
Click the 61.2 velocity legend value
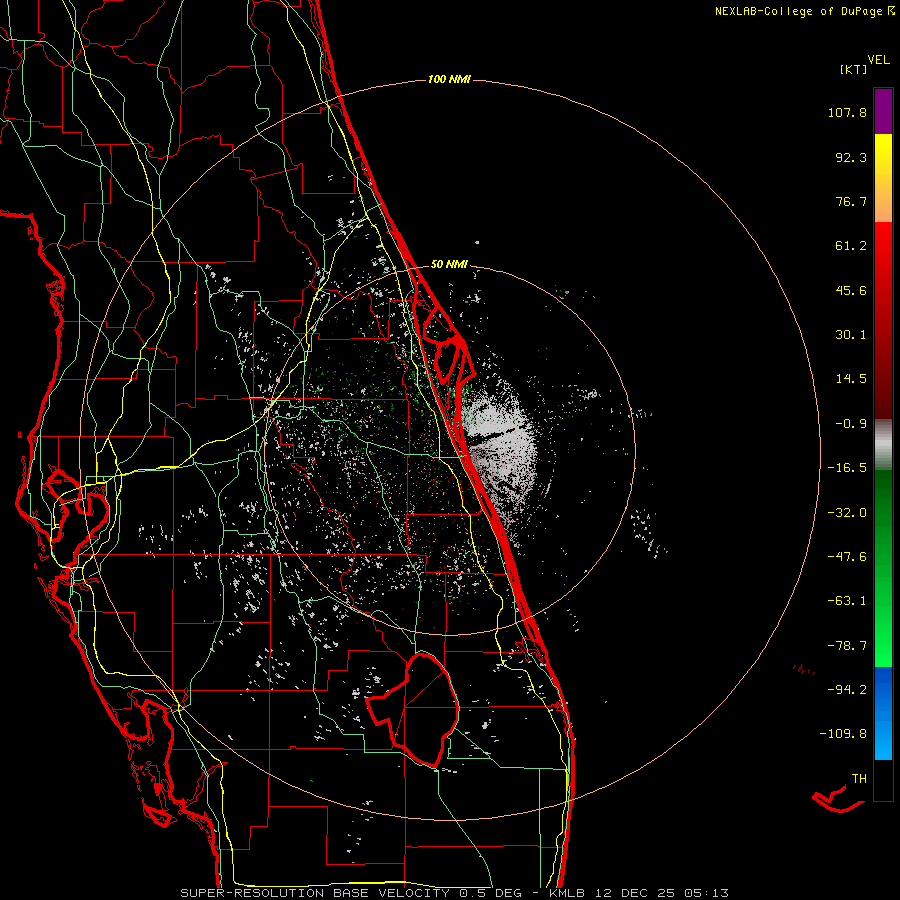[851, 246]
